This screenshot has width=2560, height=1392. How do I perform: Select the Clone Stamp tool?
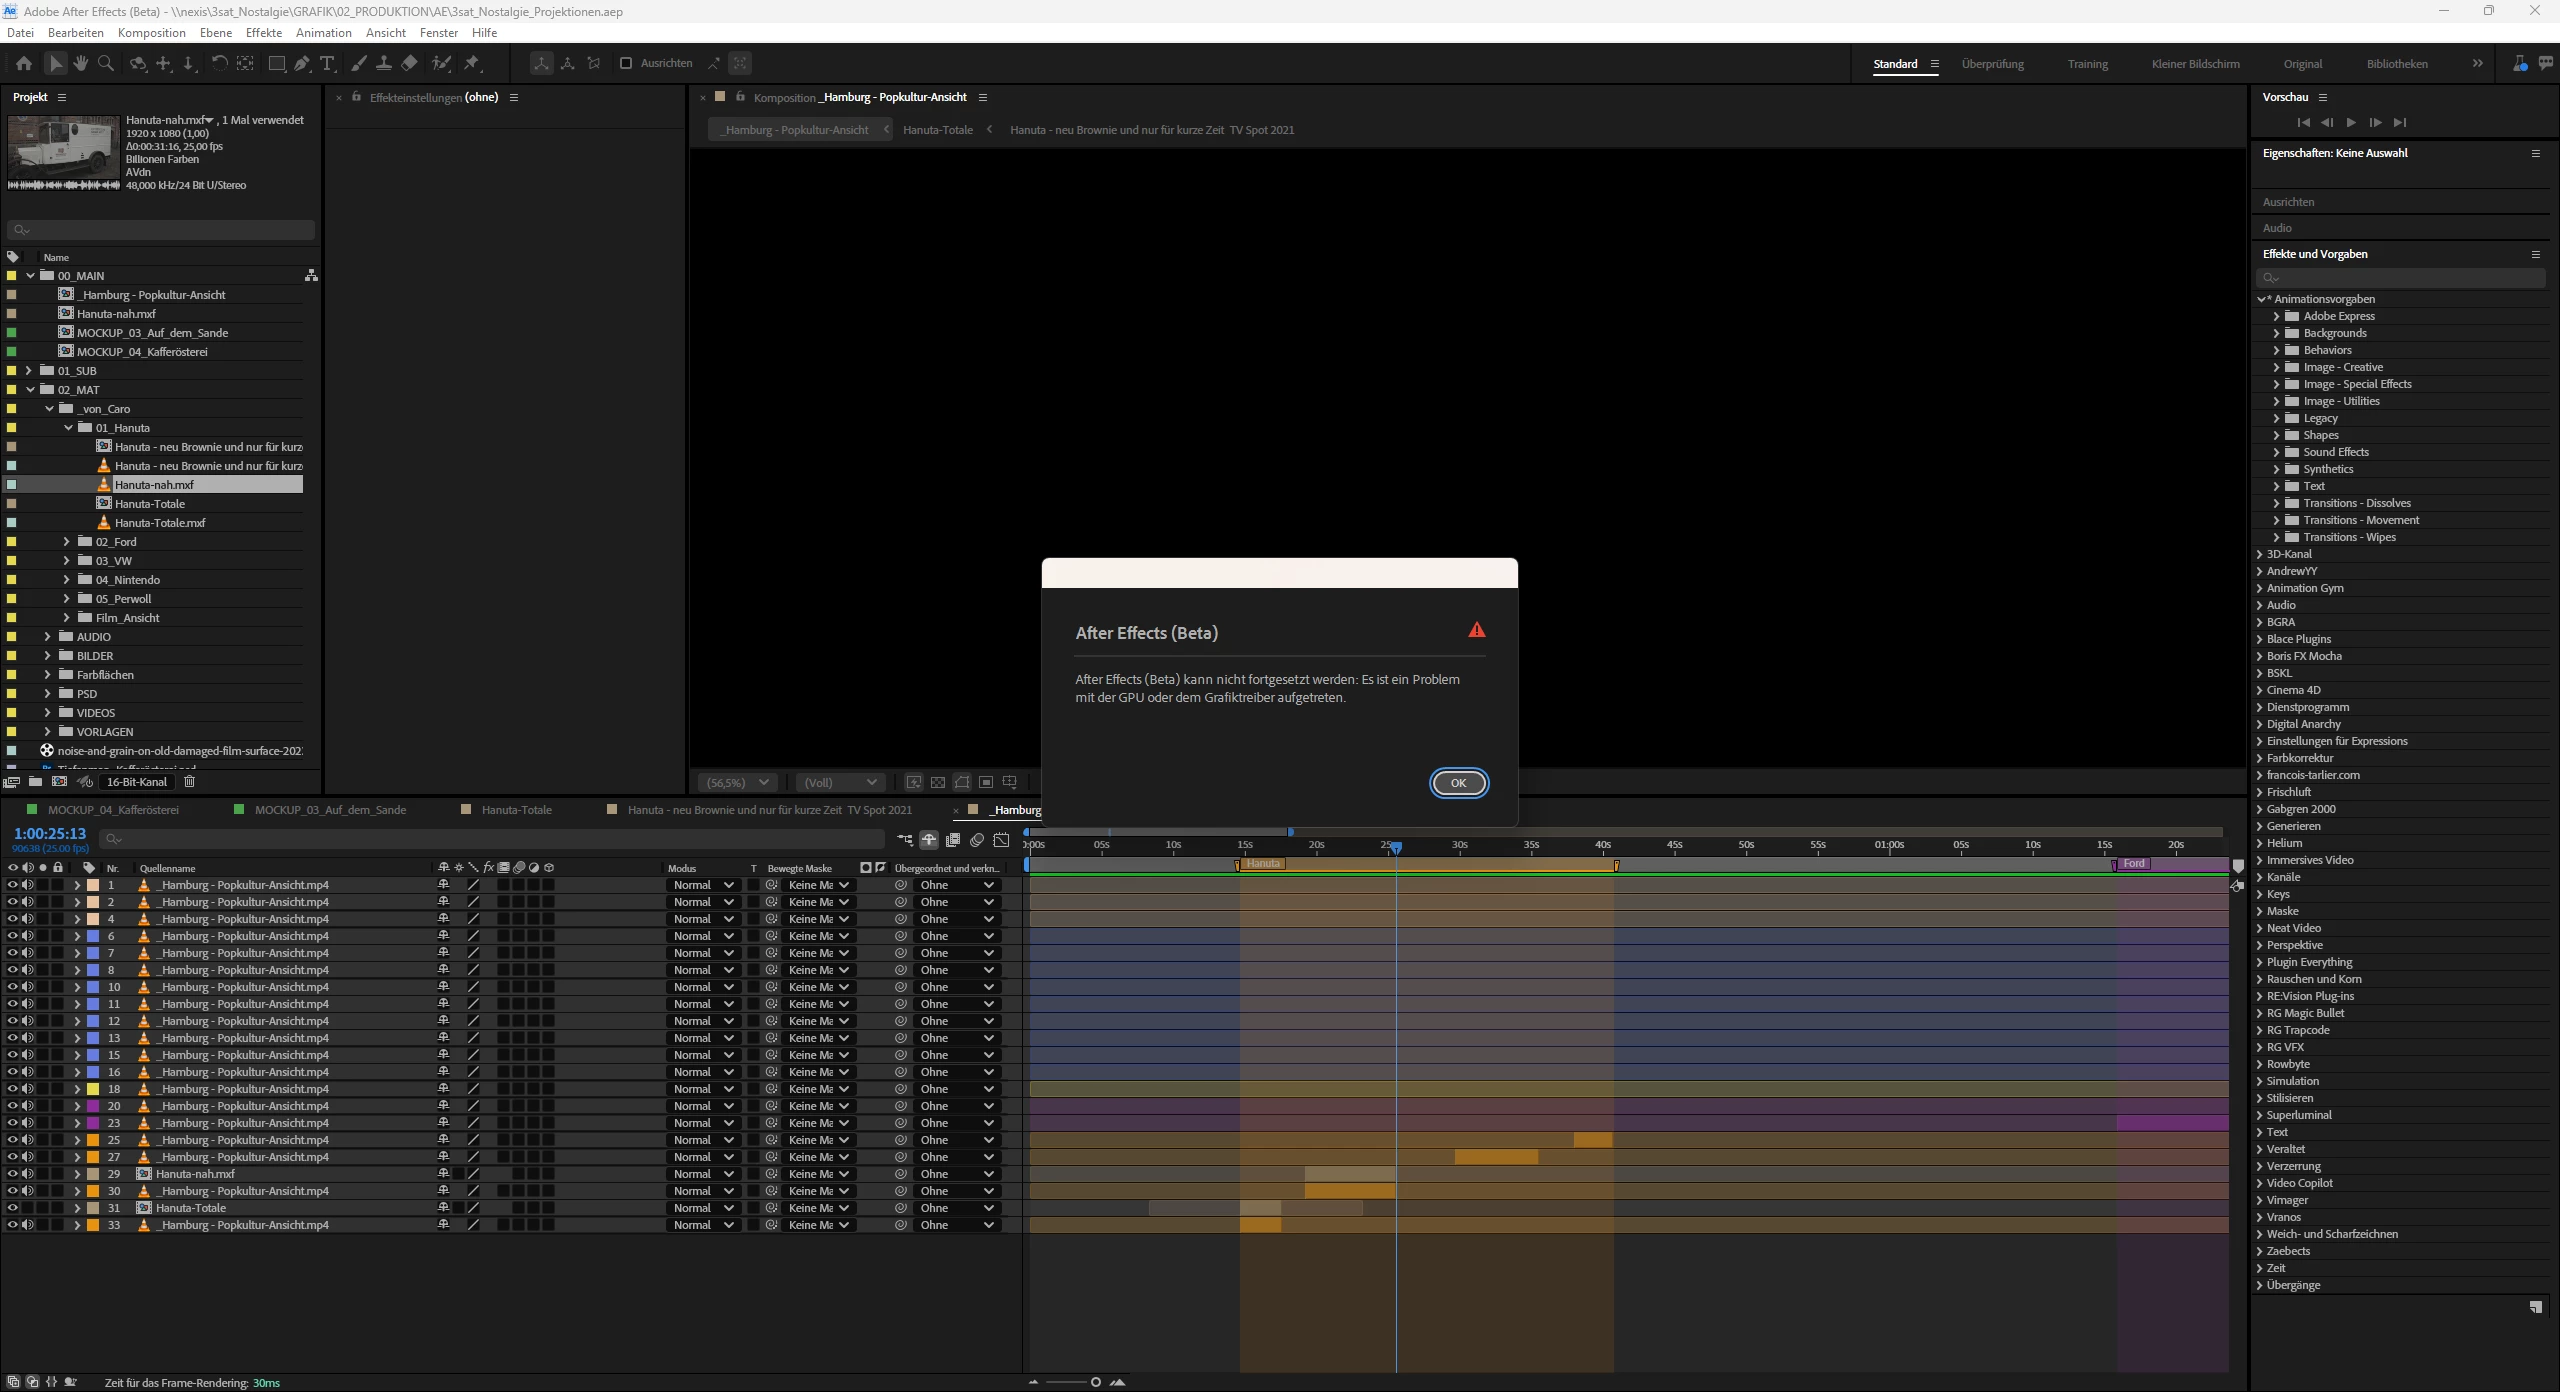click(x=384, y=64)
